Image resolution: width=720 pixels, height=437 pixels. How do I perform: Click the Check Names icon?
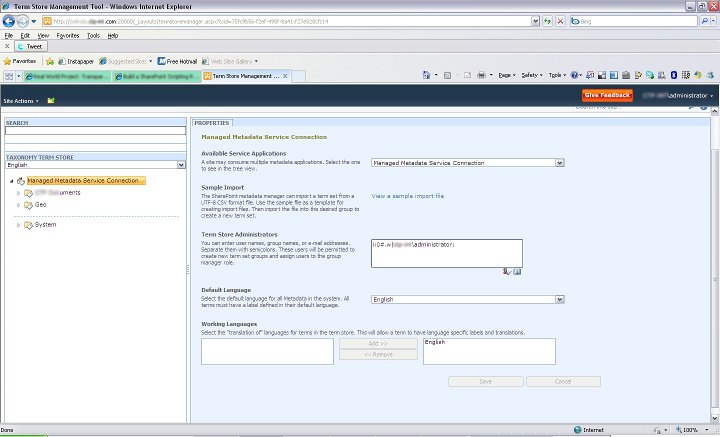tap(506, 272)
